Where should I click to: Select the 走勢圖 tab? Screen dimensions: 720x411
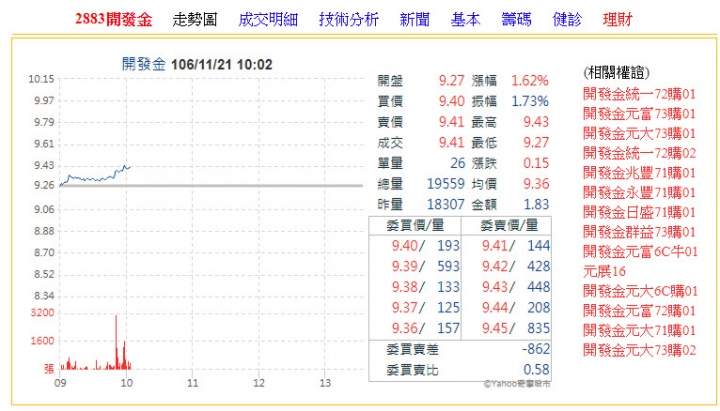(194, 19)
